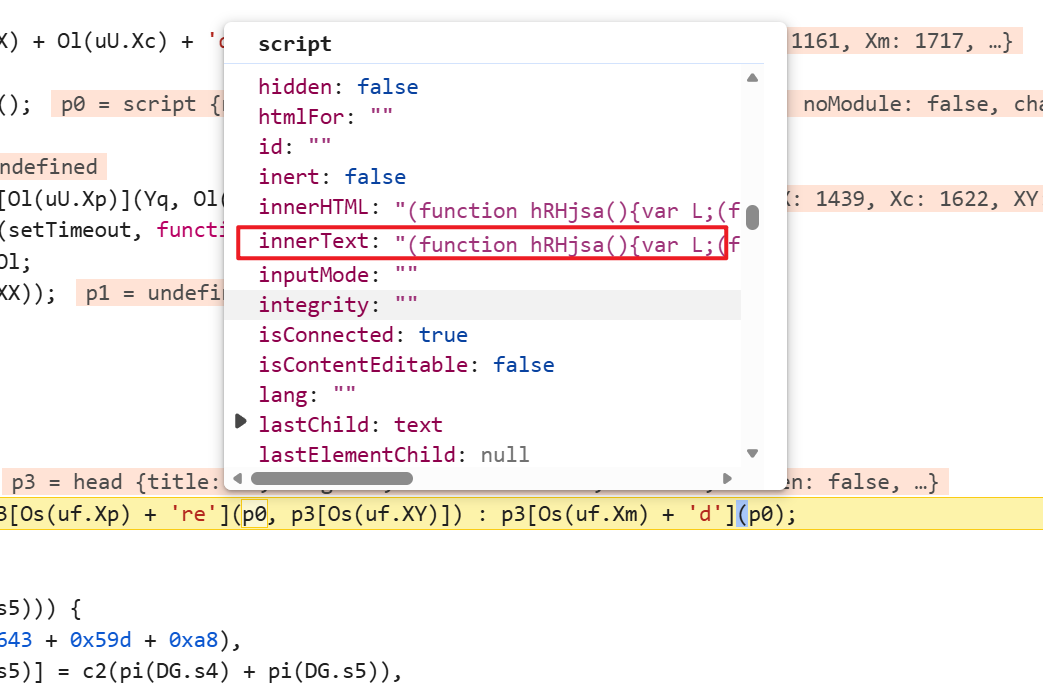Select the innerText property row
Image resolution: width=1043 pixels, height=683 pixels.
click(x=482, y=243)
